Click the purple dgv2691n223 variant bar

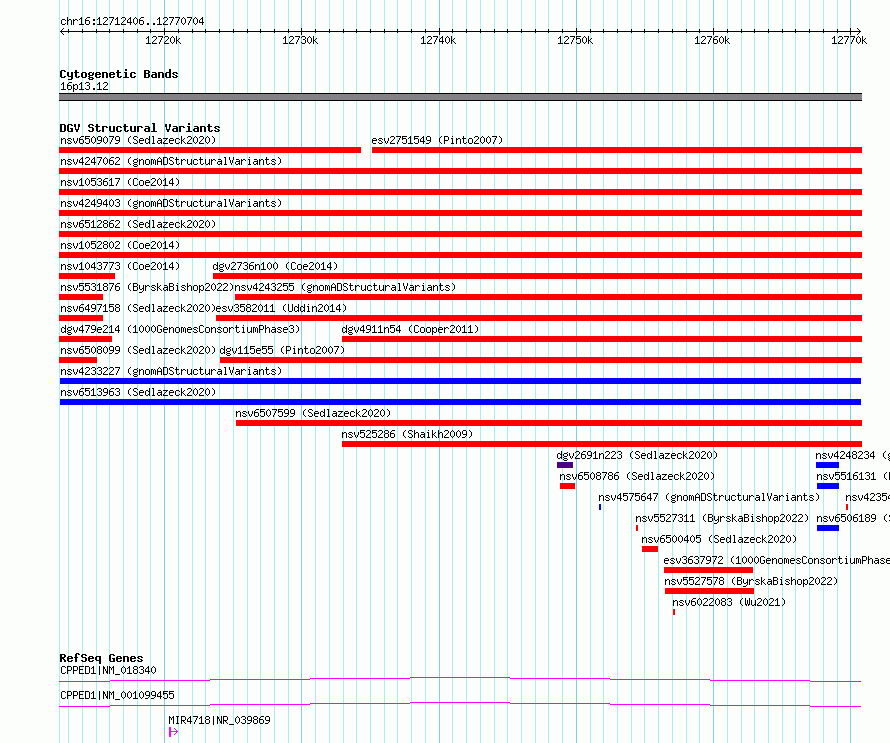tap(565, 465)
